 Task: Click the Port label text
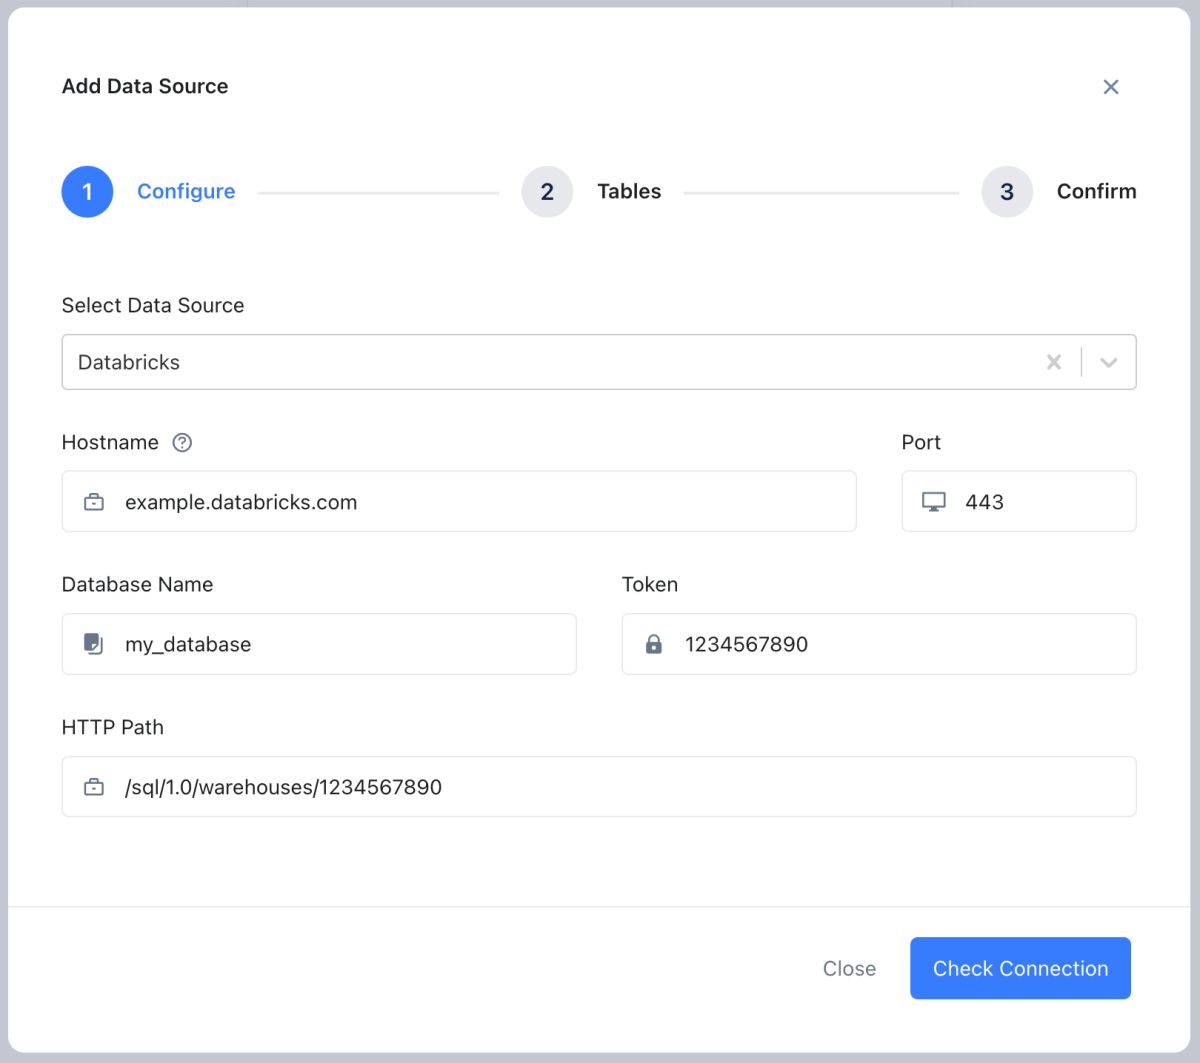point(921,442)
